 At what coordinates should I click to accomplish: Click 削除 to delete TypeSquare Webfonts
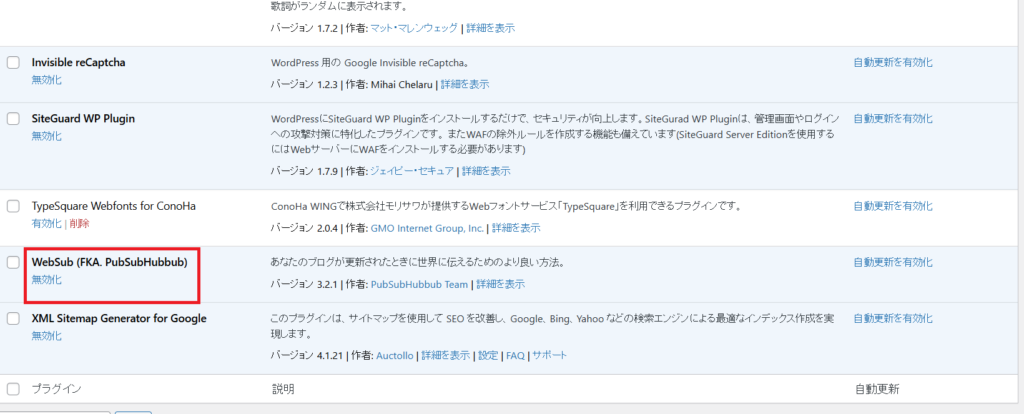tap(79, 223)
